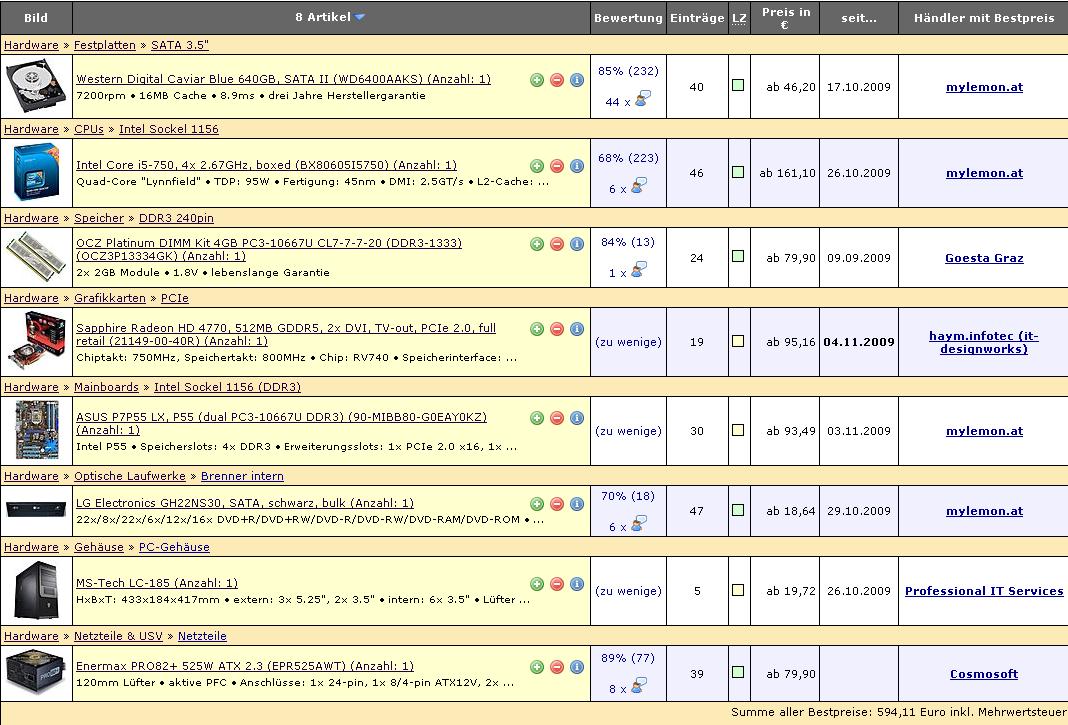Open the Professional IT Services dealer link
The height and width of the screenshot is (725, 1068).
tap(984, 591)
